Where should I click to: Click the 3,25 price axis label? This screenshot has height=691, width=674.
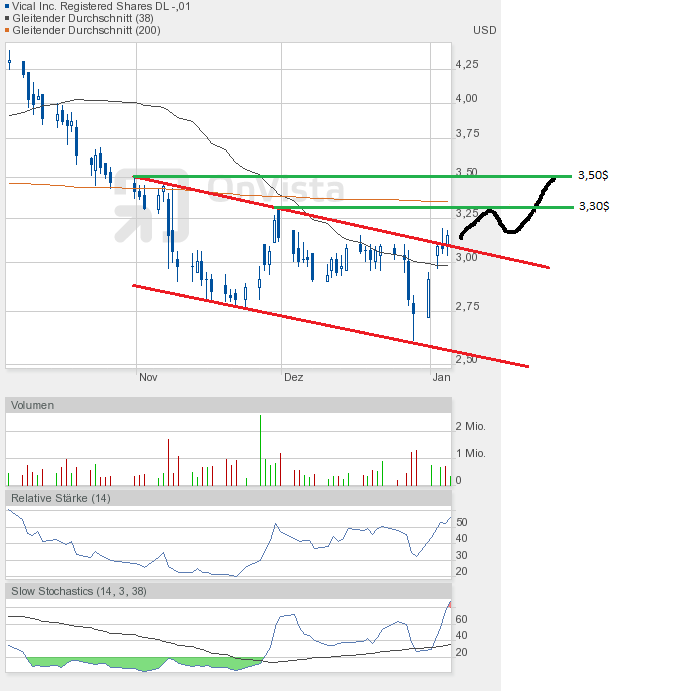467,213
